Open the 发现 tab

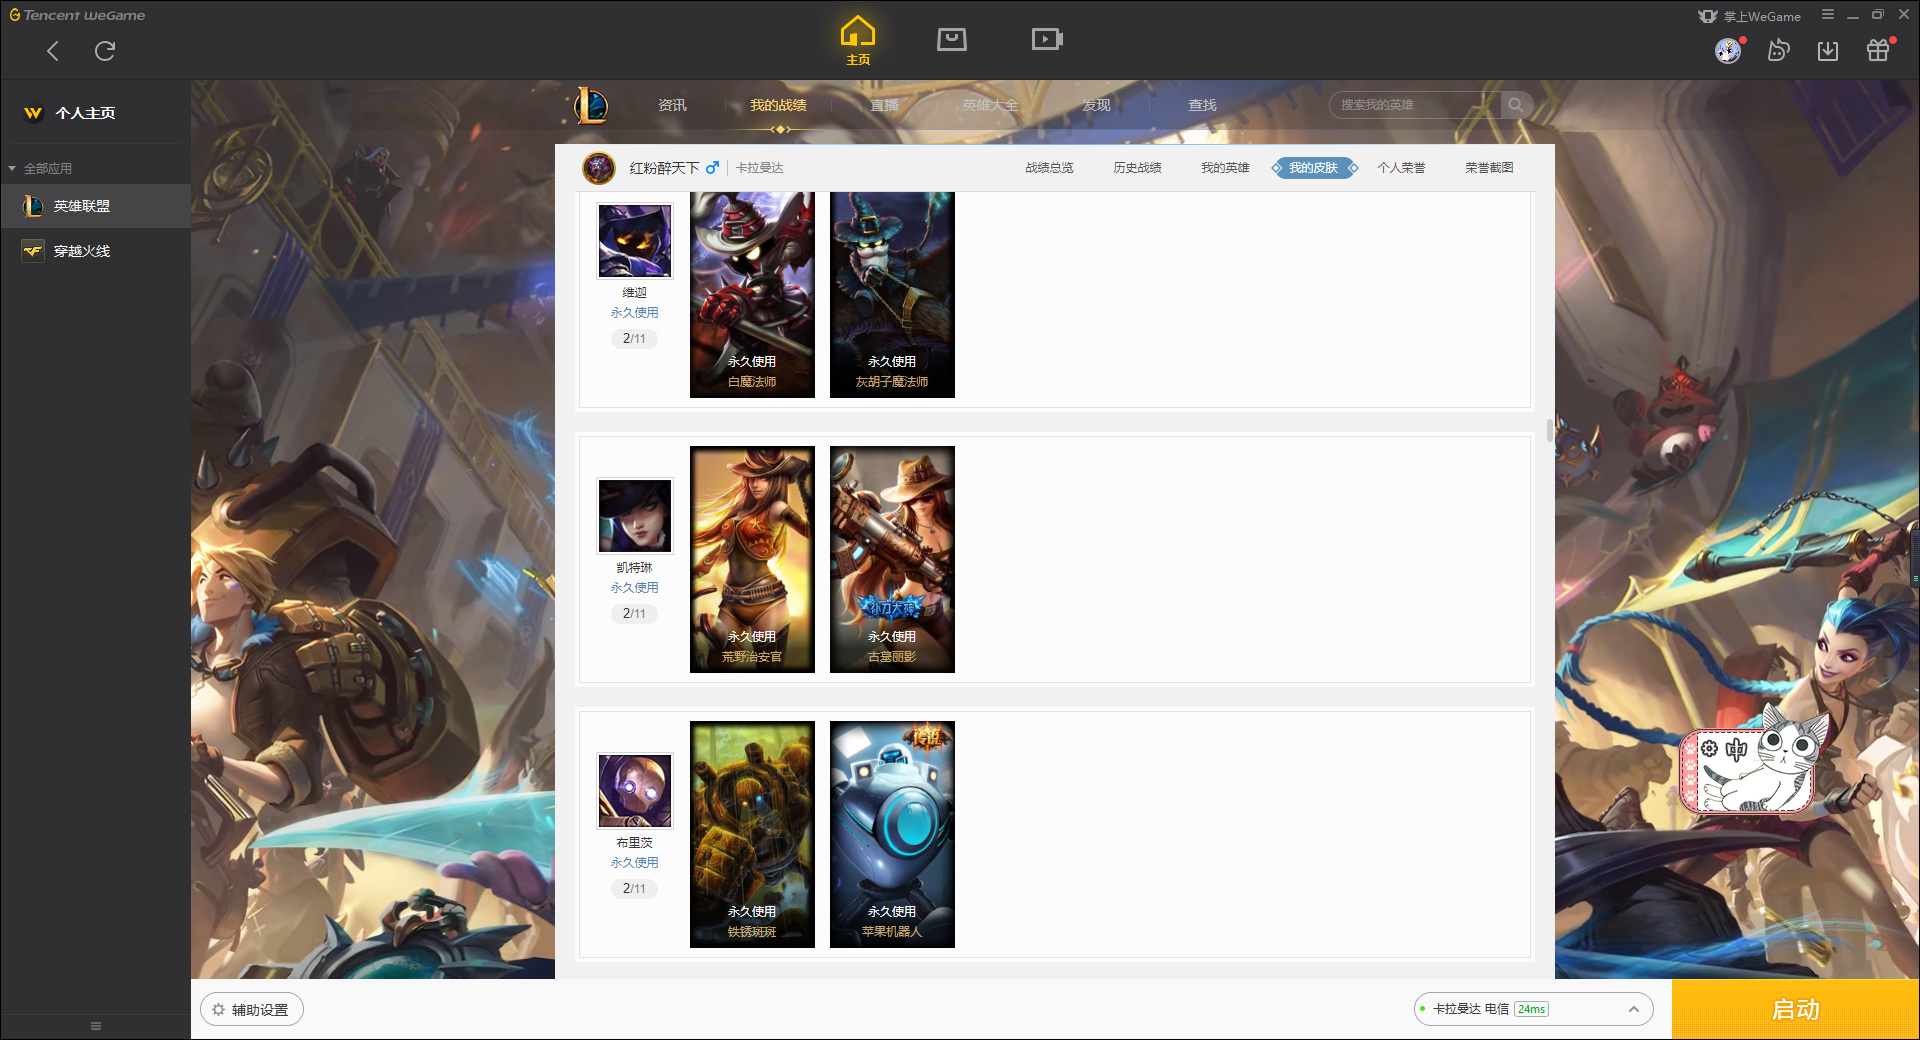[x=1096, y=105]
